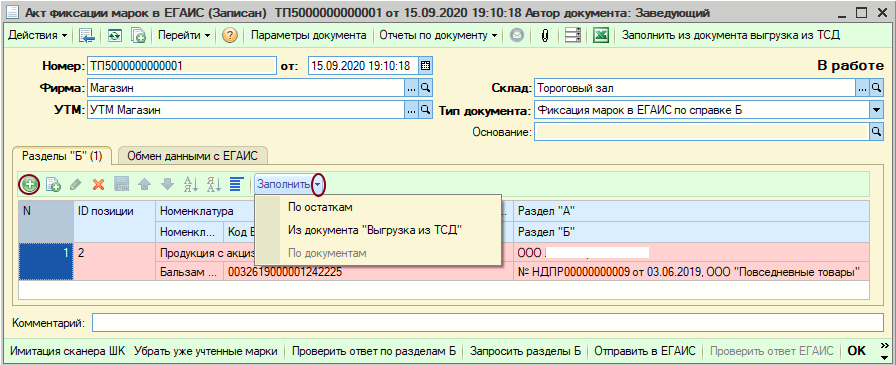Click the paperclip attachment icon

click(x=545, y=35)
